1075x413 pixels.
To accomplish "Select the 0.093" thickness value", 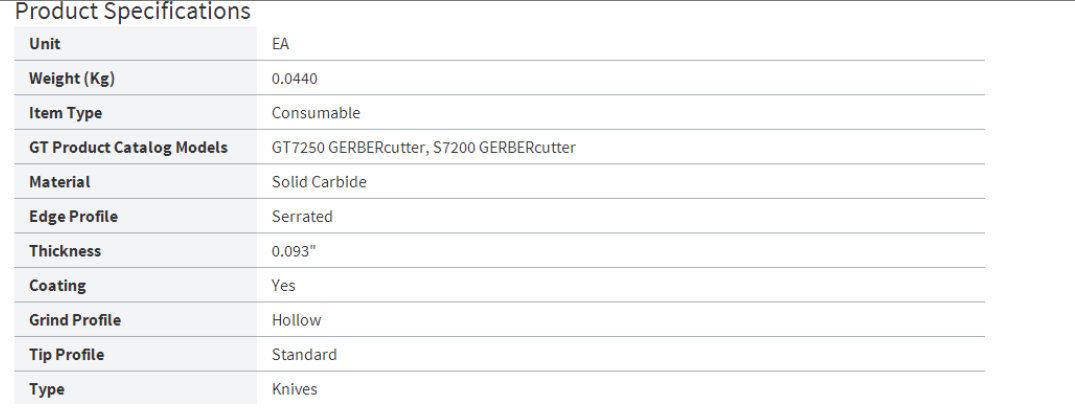I will pos(294,251).
